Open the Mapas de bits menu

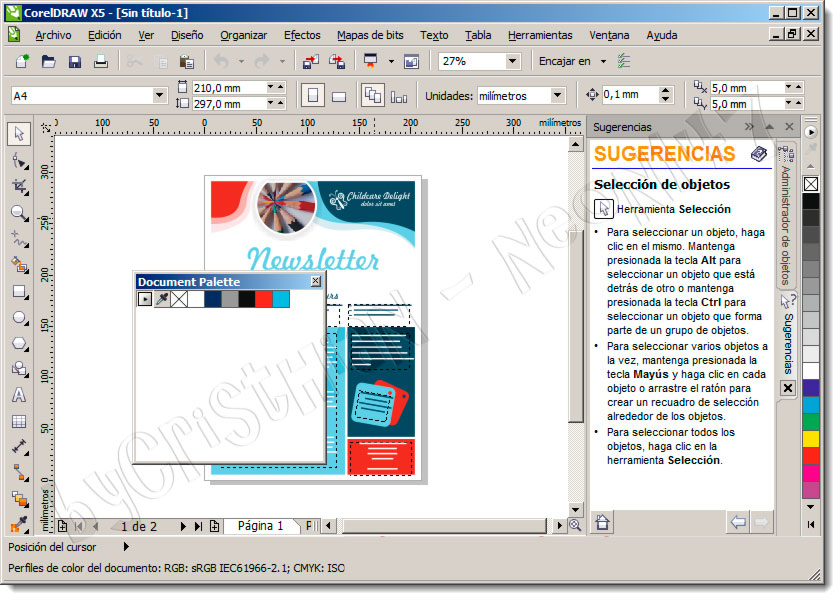[x=370, y=35]
